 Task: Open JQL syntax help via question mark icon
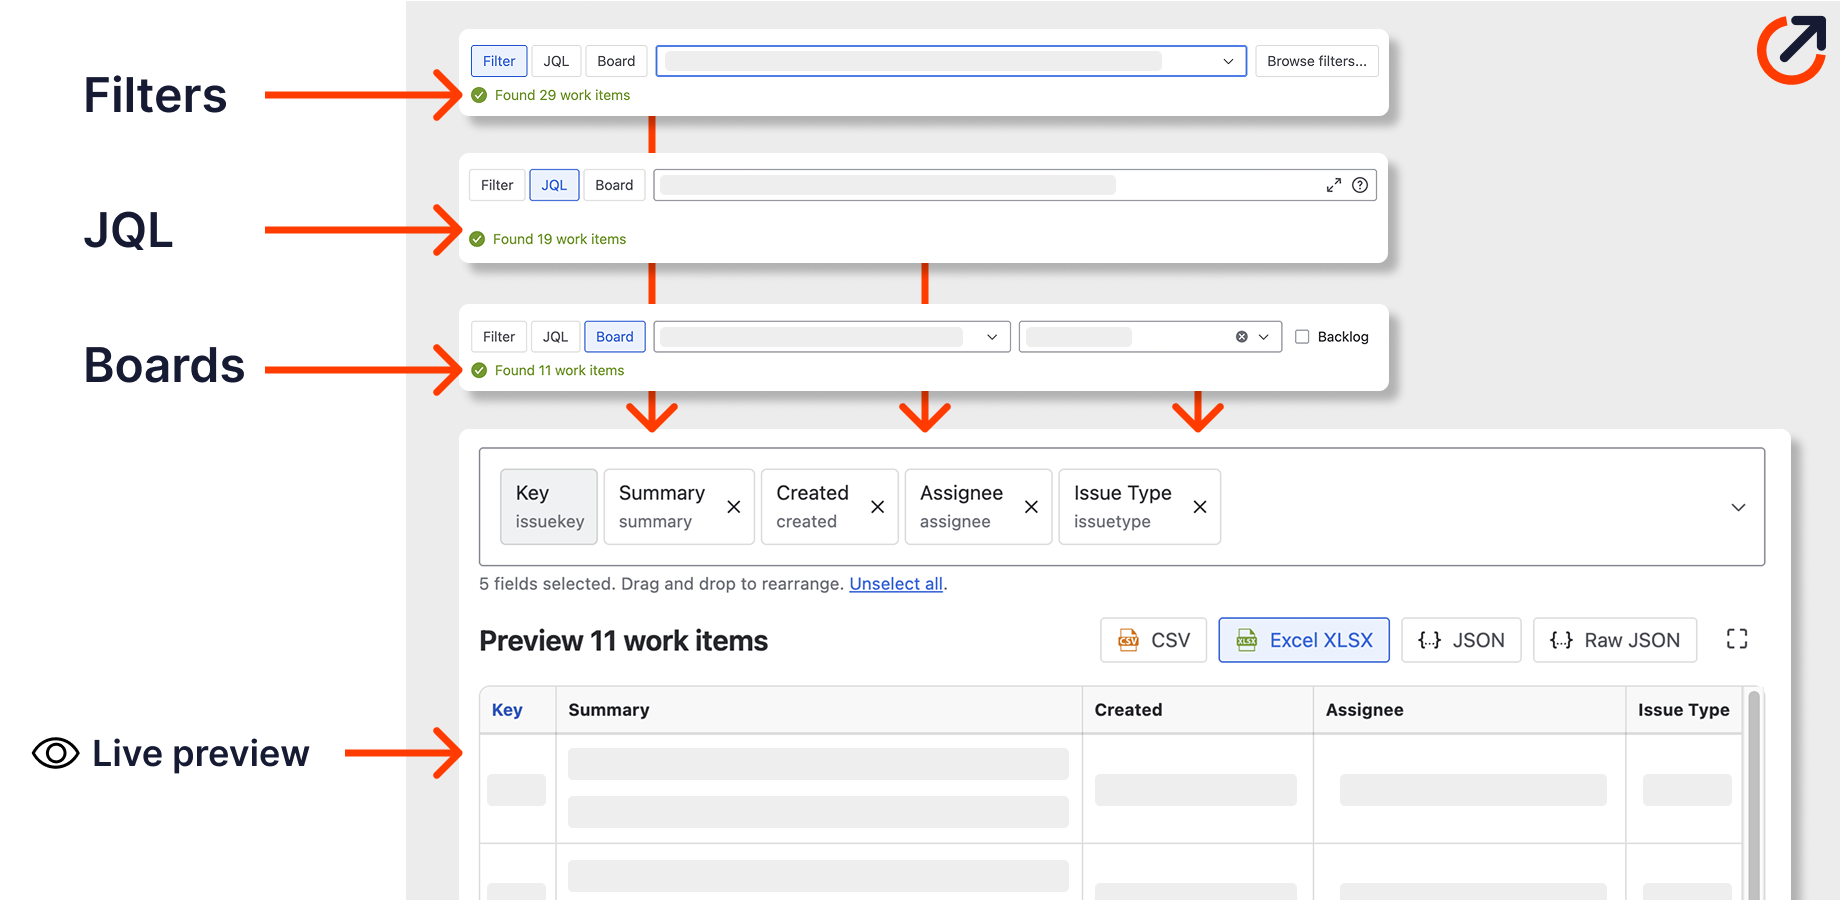point(1360,184)
